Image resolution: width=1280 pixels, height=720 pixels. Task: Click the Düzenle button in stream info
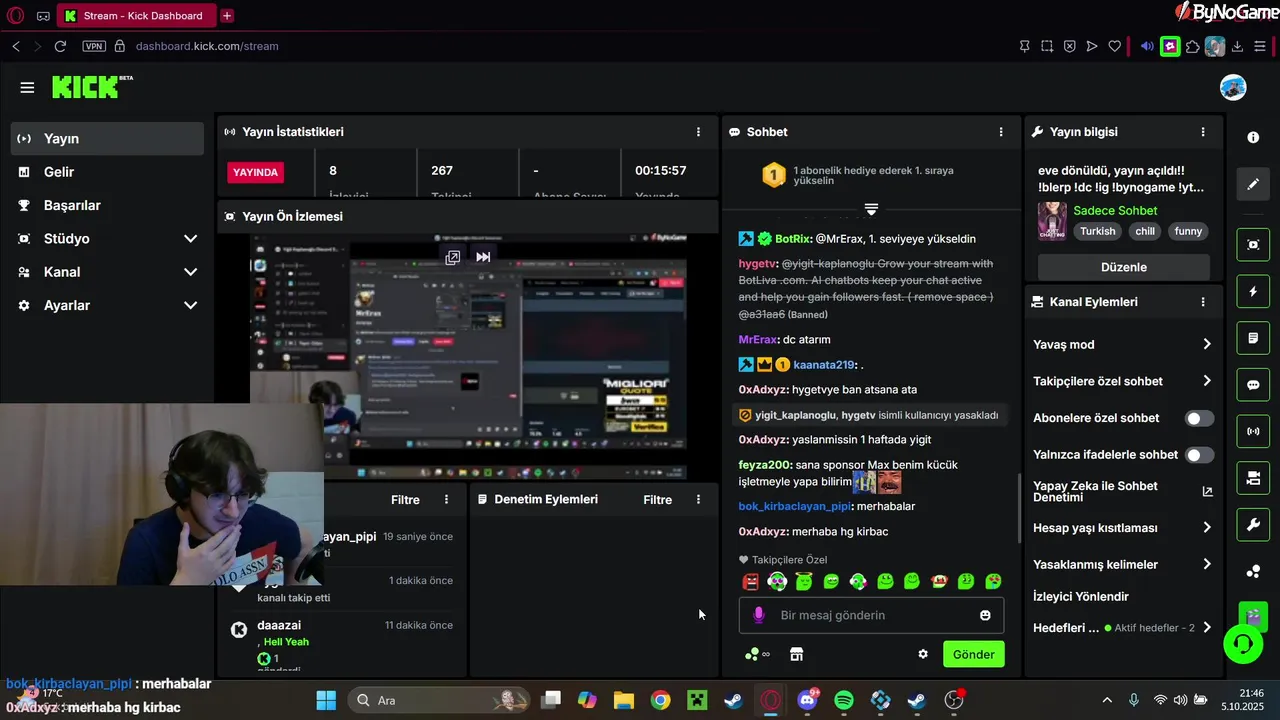click(1123, 267)
